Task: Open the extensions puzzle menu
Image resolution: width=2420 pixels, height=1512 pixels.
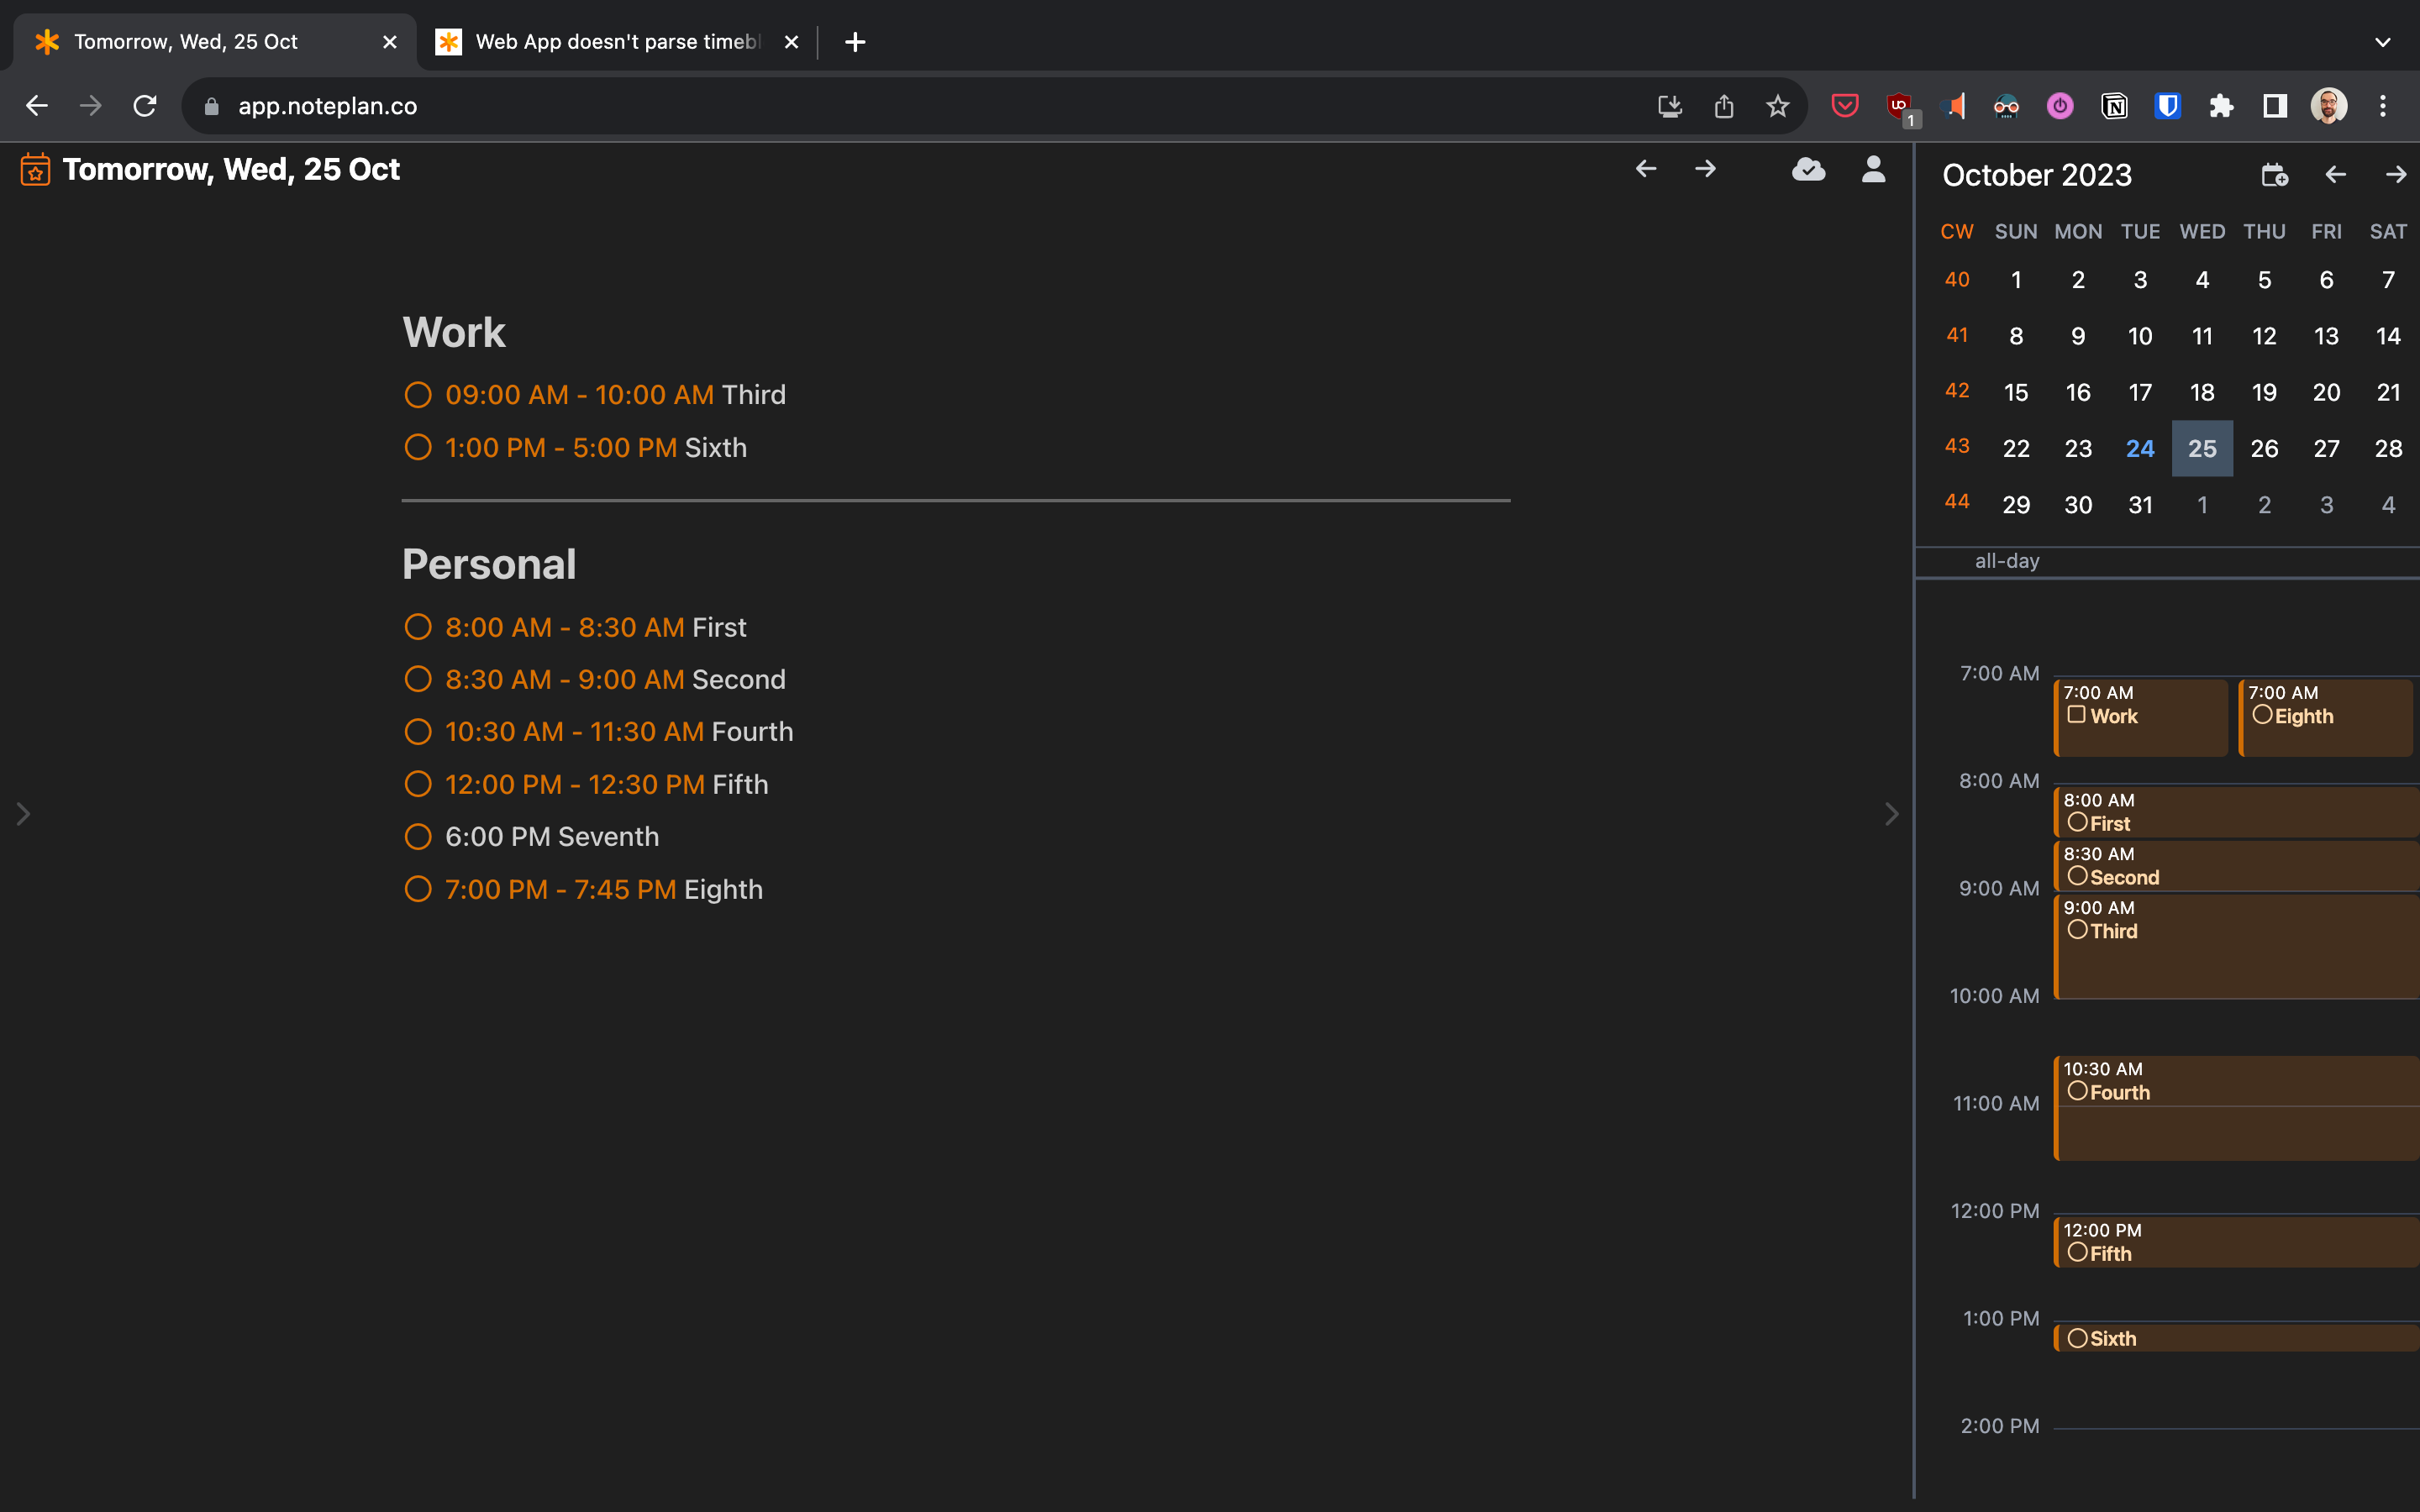Action: [2221, 106]
